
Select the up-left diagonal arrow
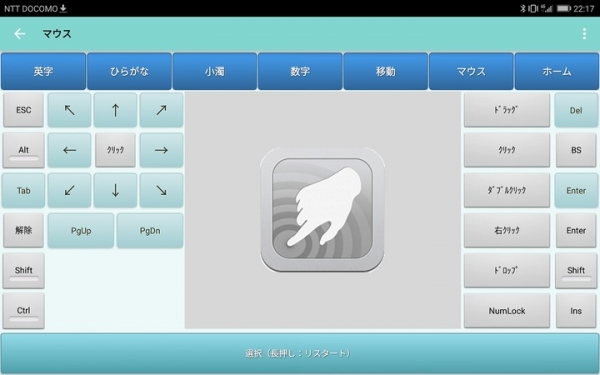[x=69, y=110]
